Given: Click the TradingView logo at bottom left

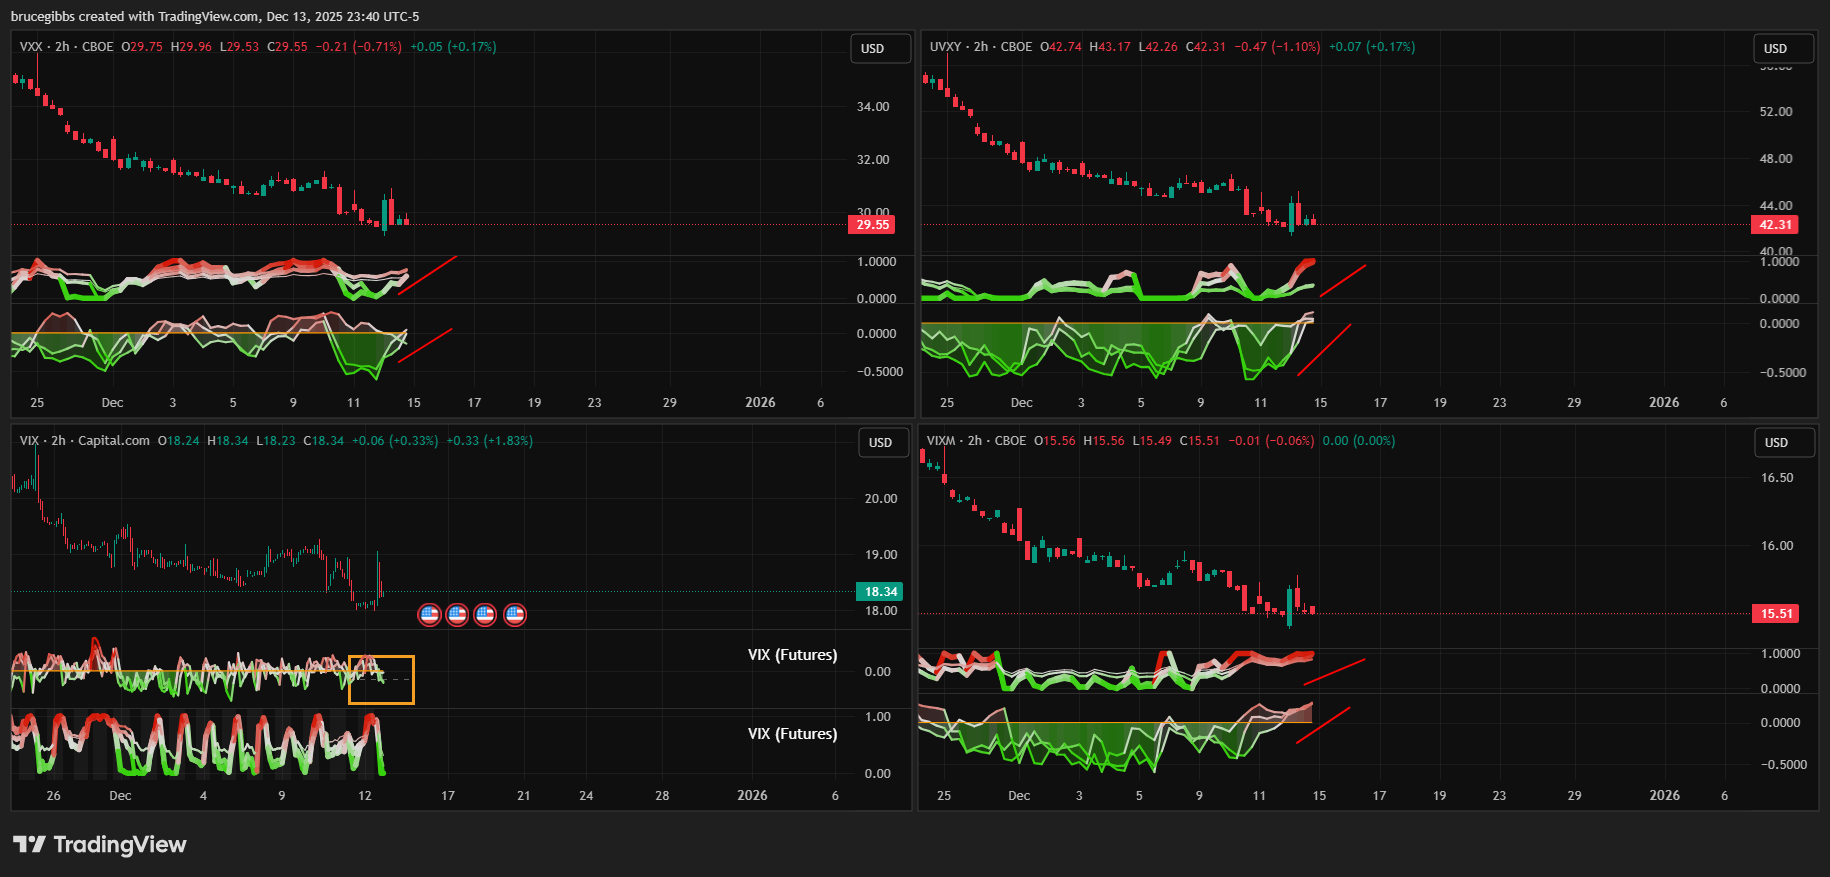Looking at the screenshot, I should click(99, 845).
